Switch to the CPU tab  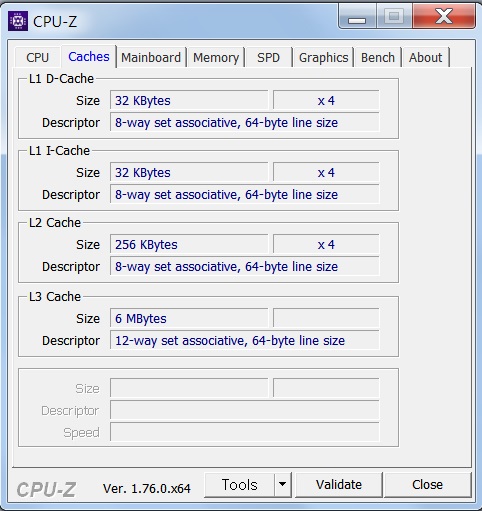click(38, 57)
